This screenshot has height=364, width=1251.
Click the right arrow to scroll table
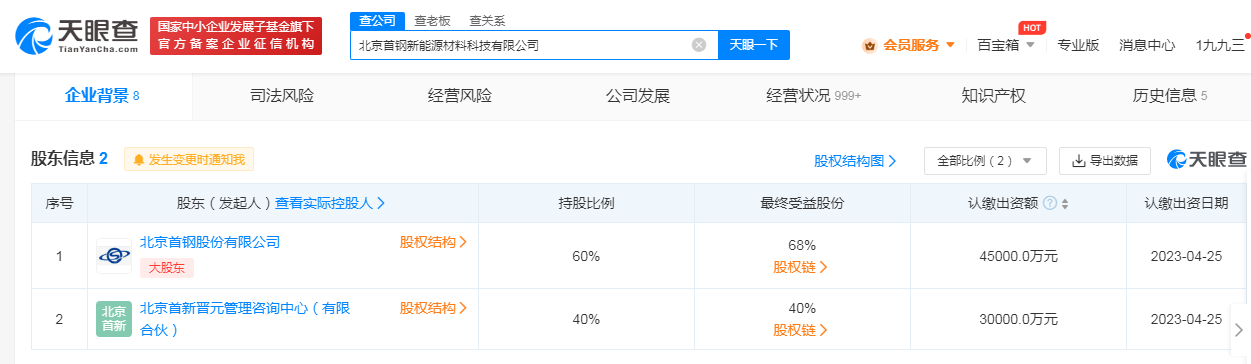click(1239, 329)
